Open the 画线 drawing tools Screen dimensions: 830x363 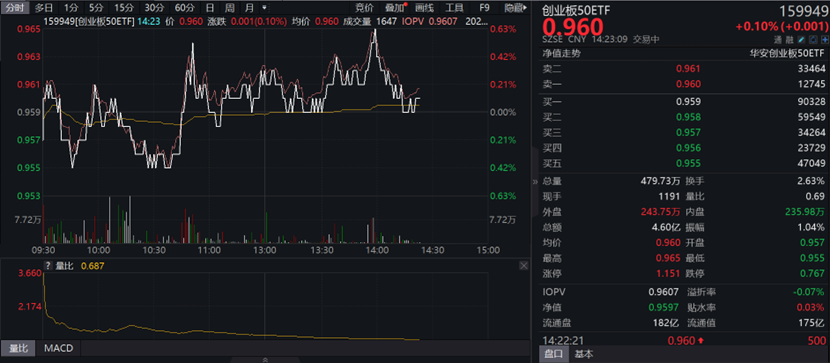point(425,8)
